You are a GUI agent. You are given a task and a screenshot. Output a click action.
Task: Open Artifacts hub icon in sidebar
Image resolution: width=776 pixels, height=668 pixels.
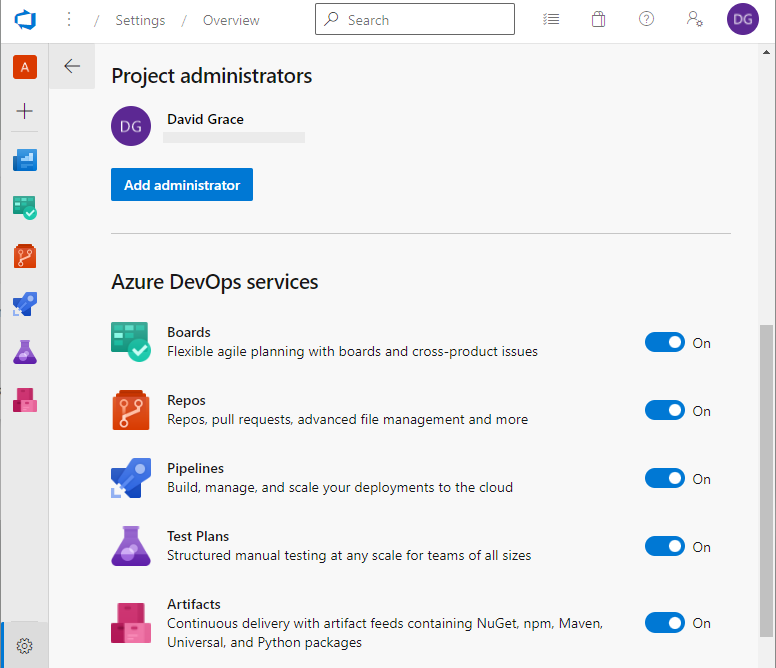click(25, 400)
